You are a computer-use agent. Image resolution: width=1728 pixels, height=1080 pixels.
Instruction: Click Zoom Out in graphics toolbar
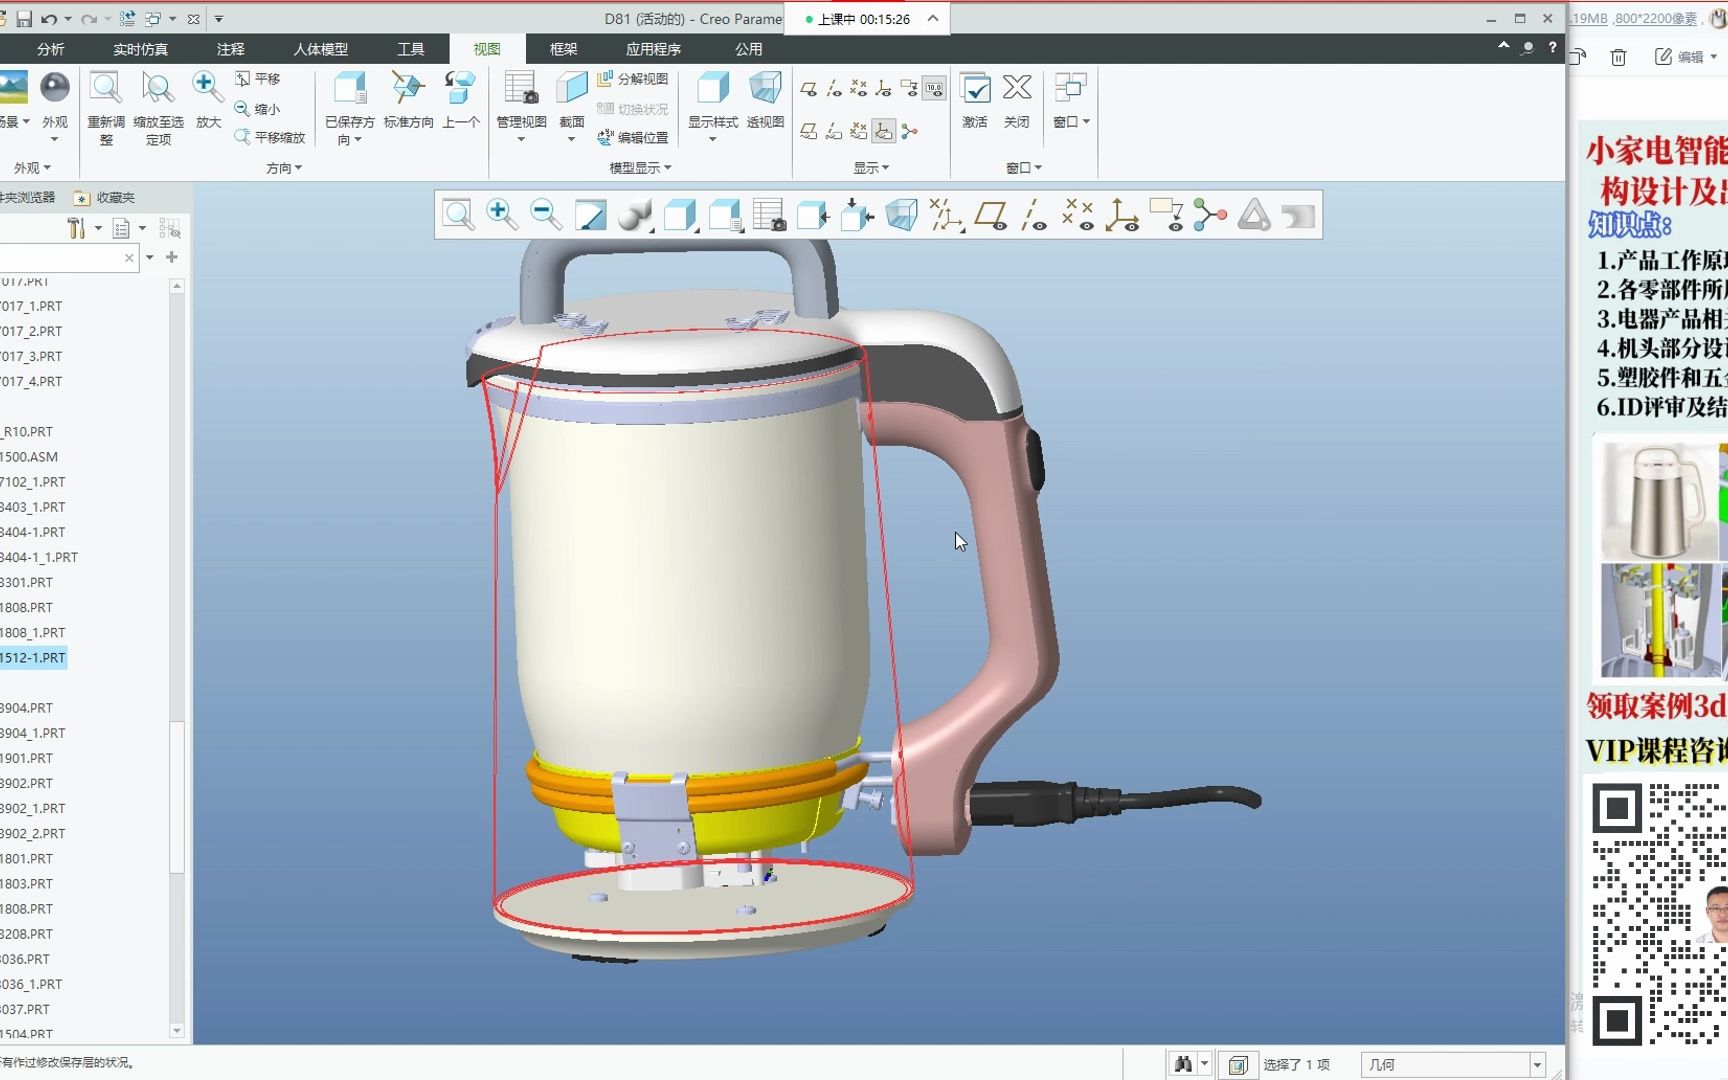pyautogui.click(x=546, y=214)
